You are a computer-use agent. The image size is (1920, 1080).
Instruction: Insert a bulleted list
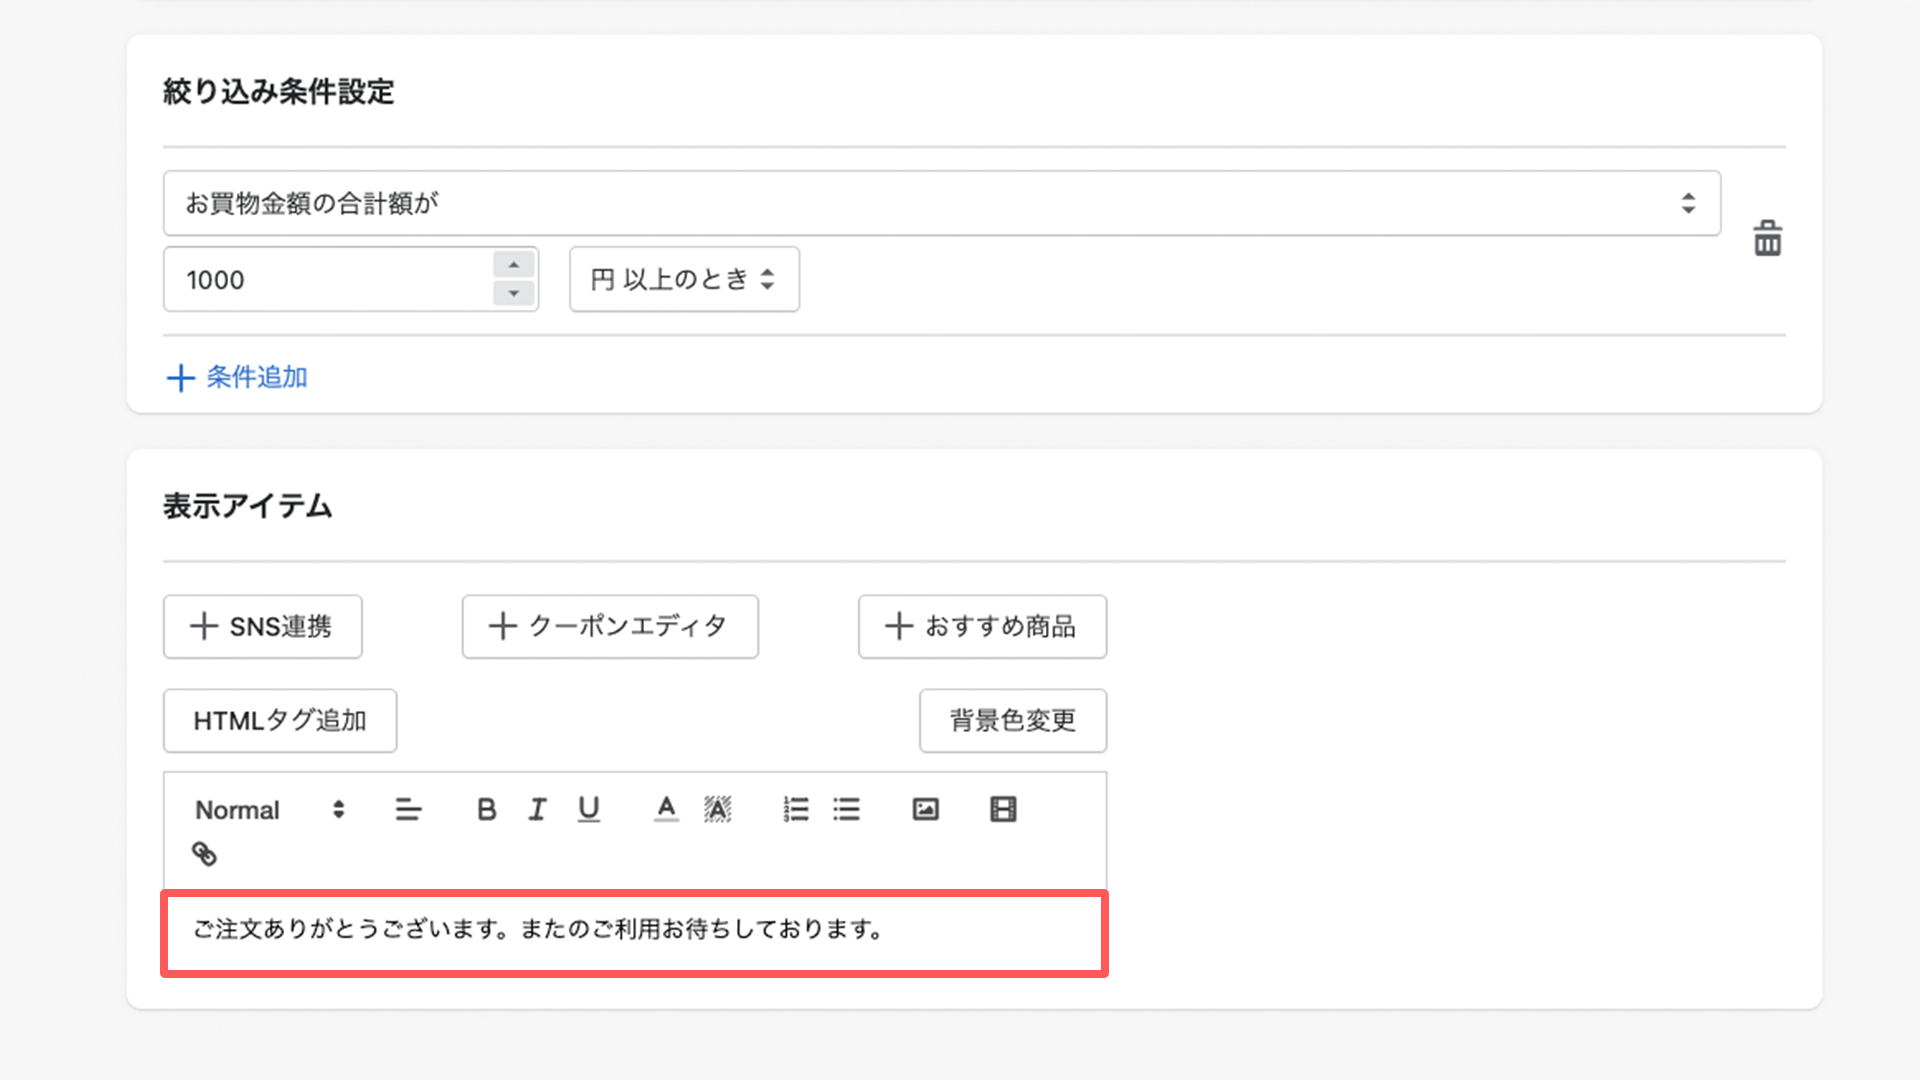click(x=846, y=809)
